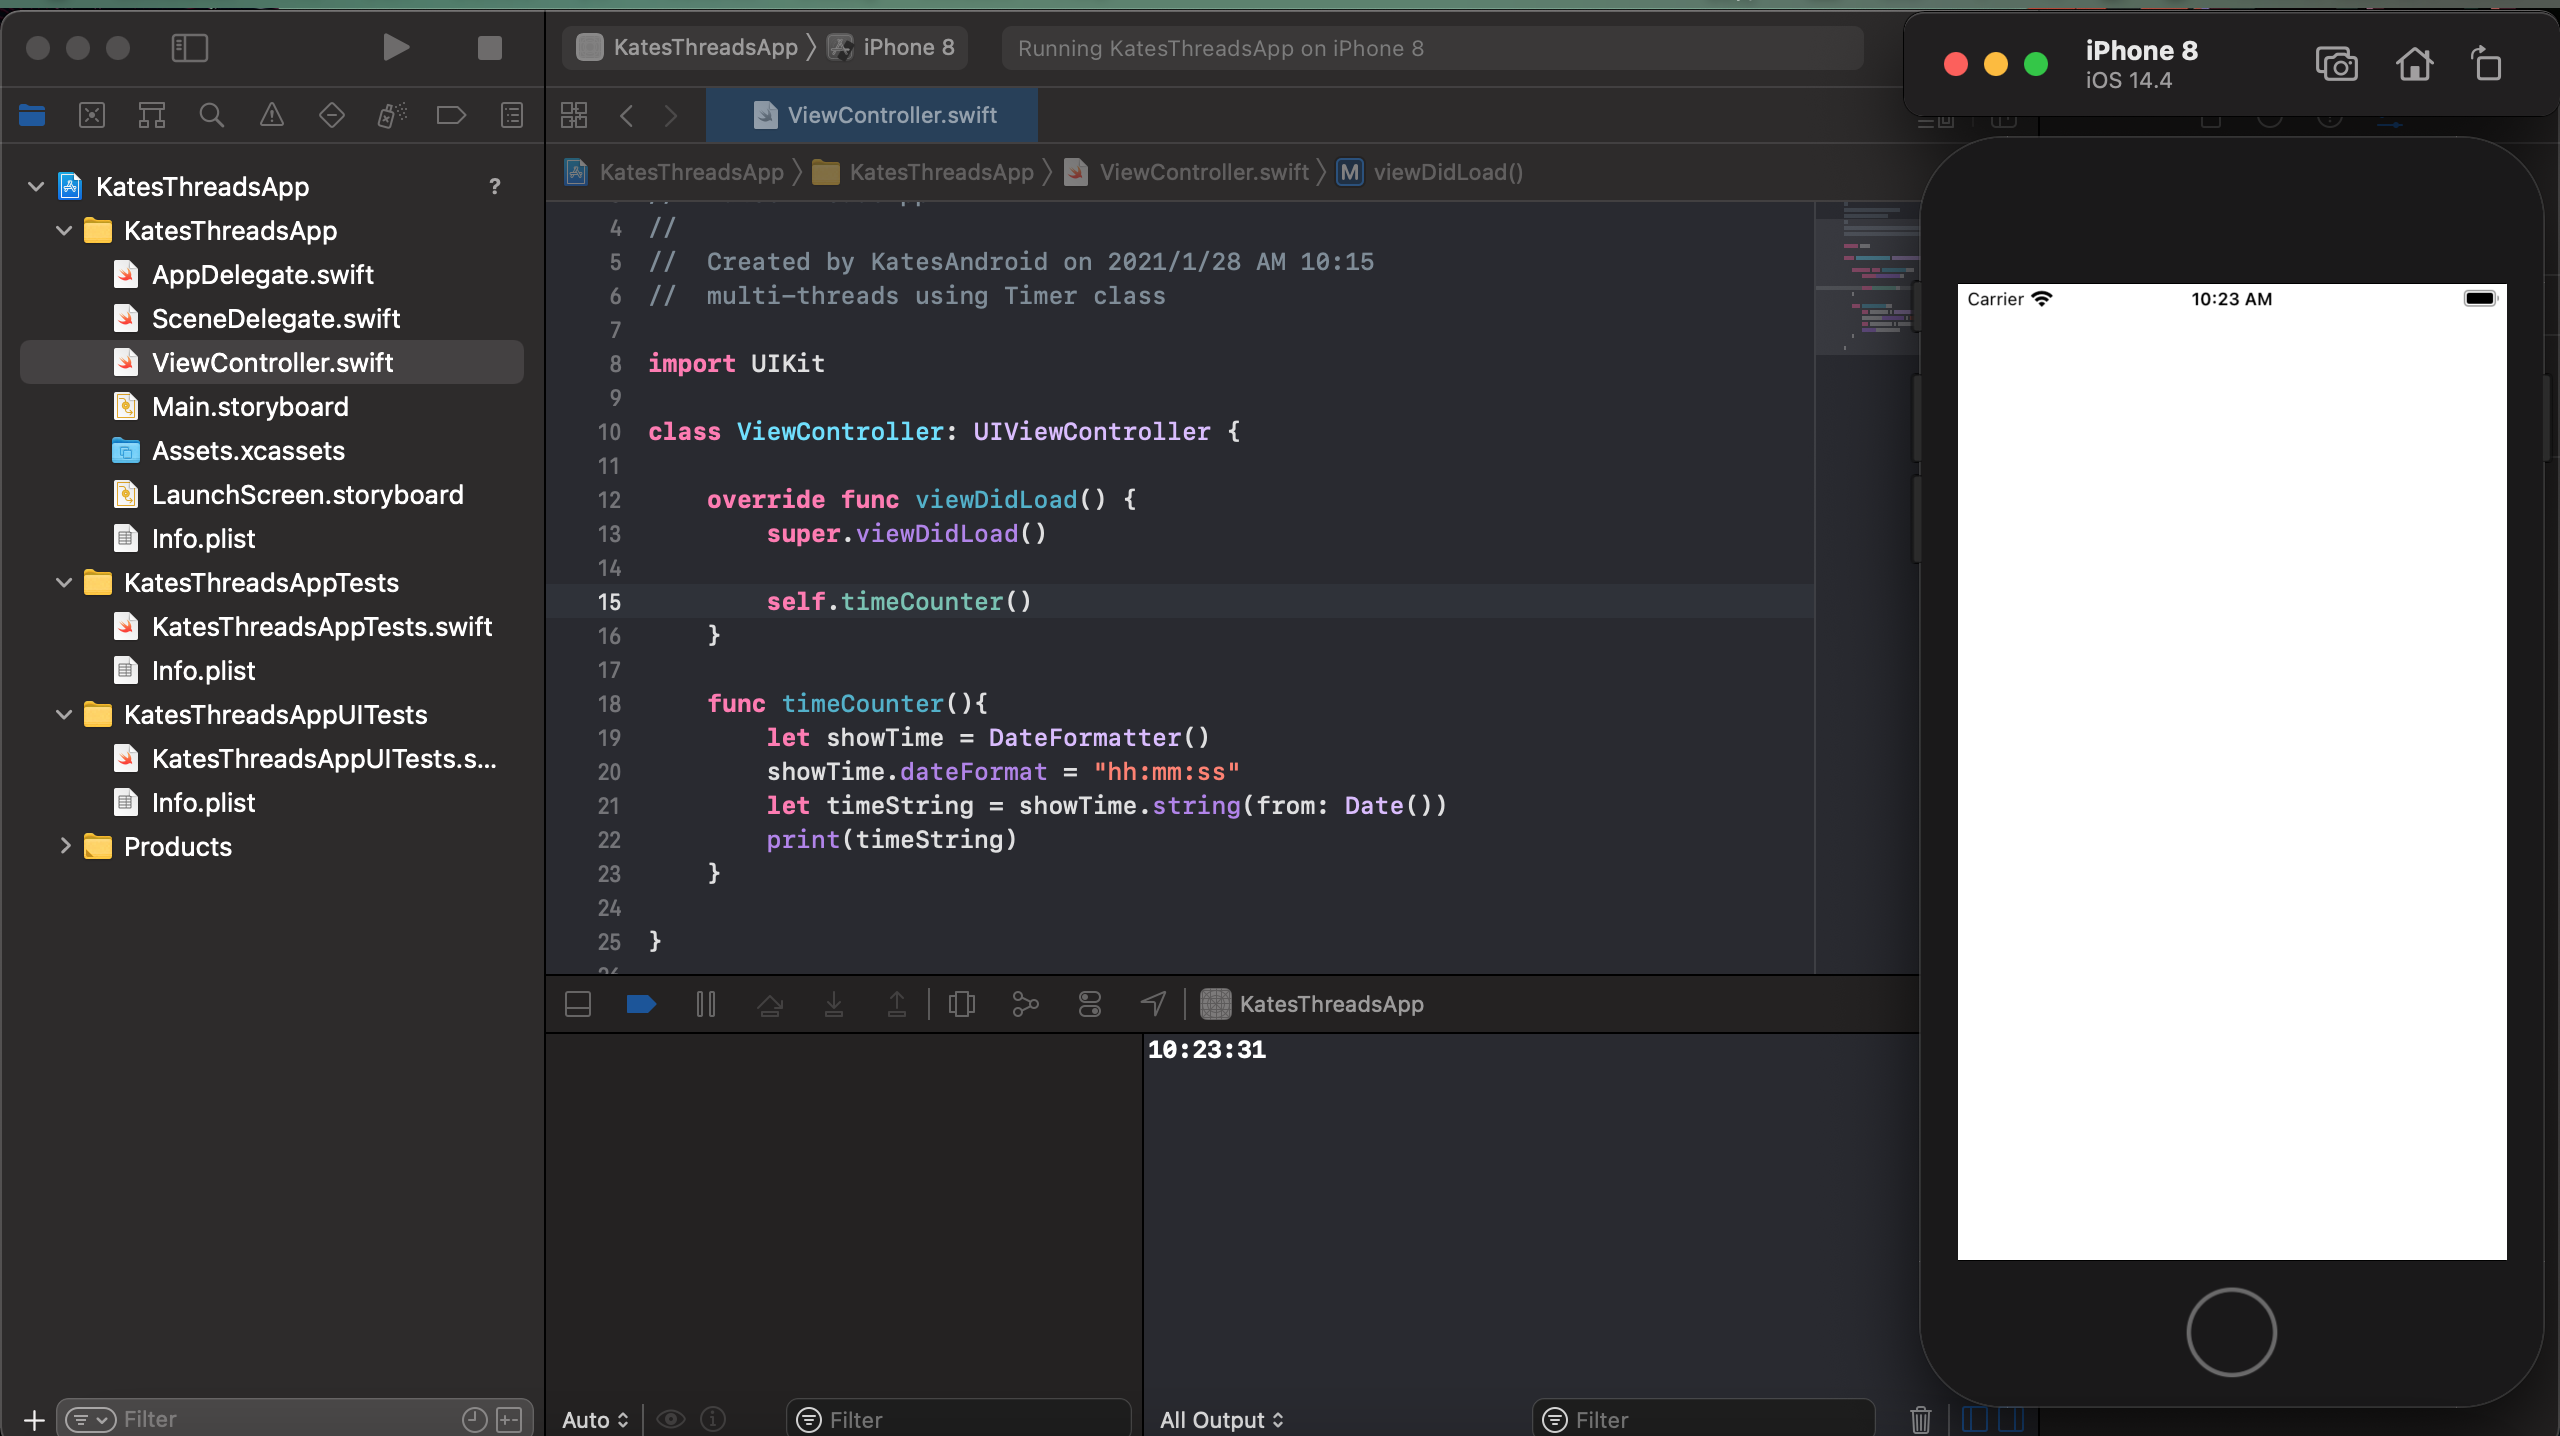
Task: Open LaunchScreen.storyboard
Action: pos(307,494)
